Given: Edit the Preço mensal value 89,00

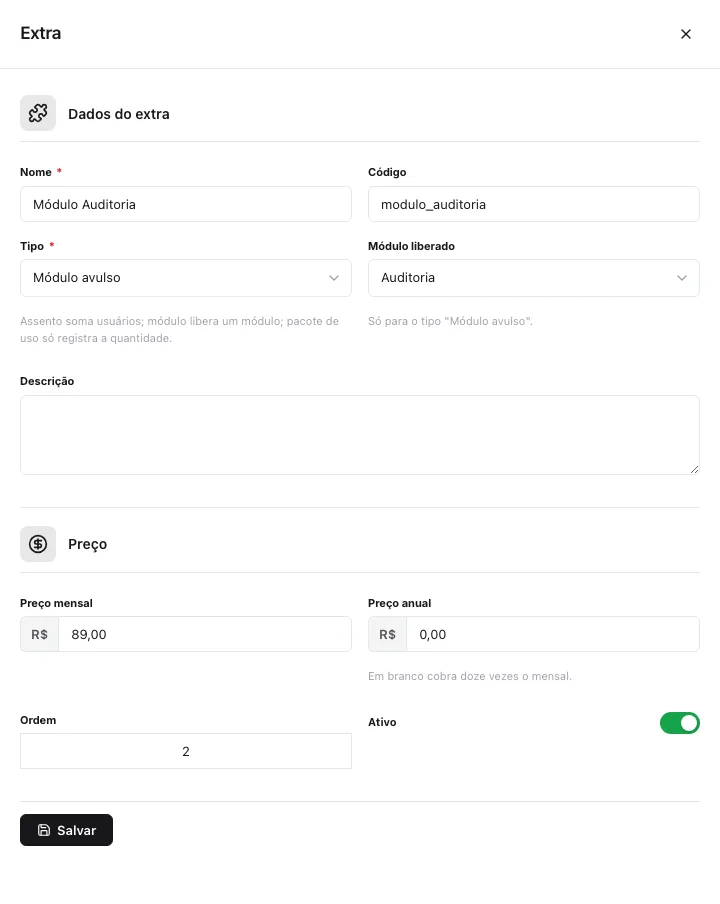Looking at the screenshot, I should [205, 634].
